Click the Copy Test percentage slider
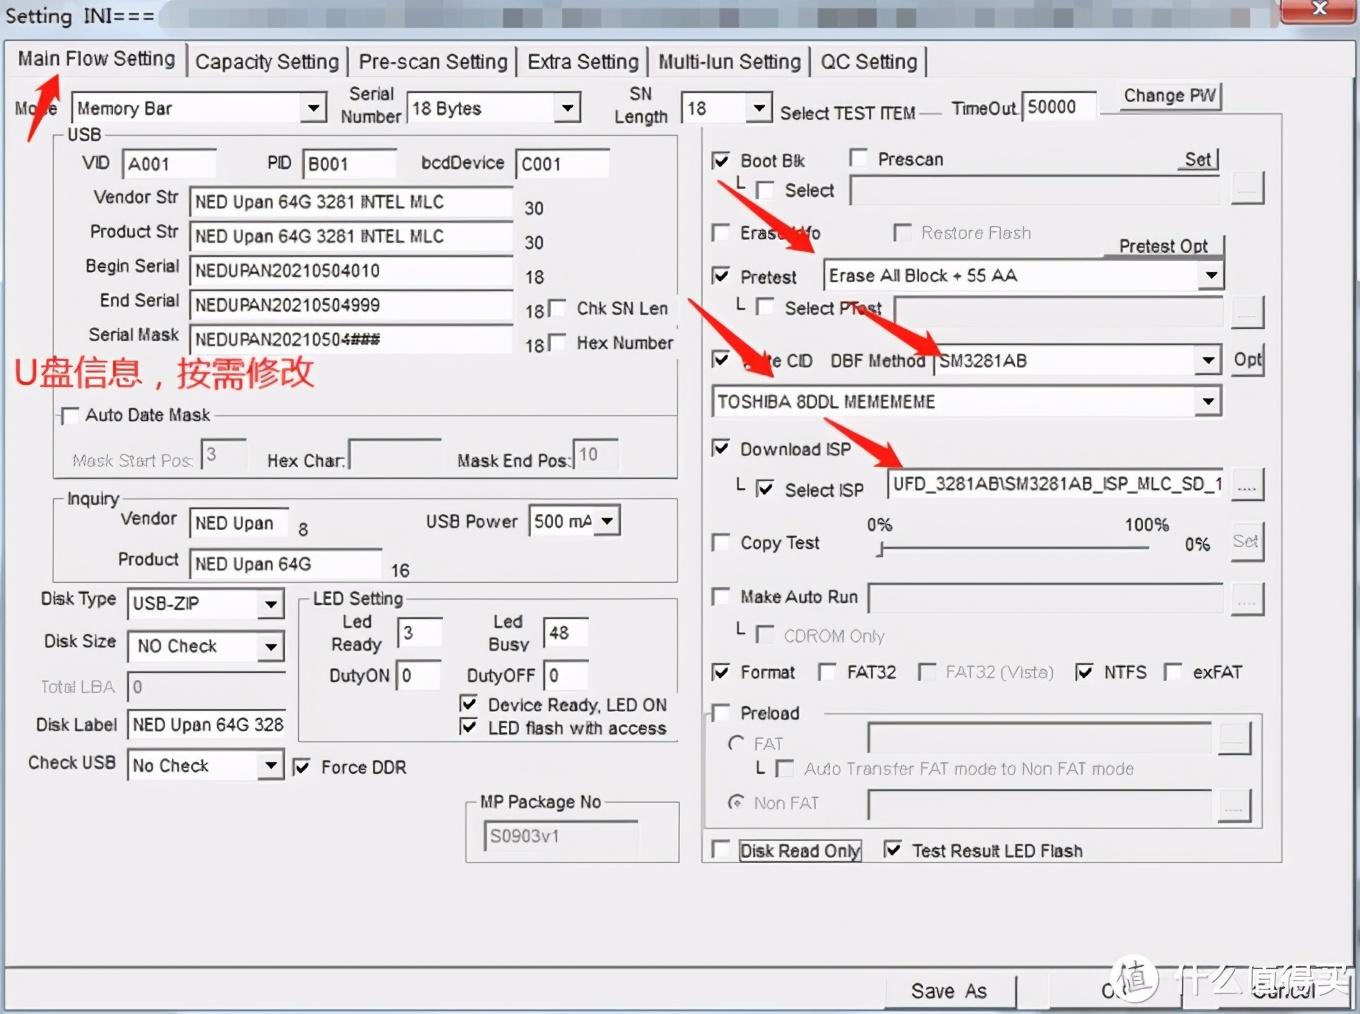This screenshot has height=1014, width=1360. tap(1015, 548)
